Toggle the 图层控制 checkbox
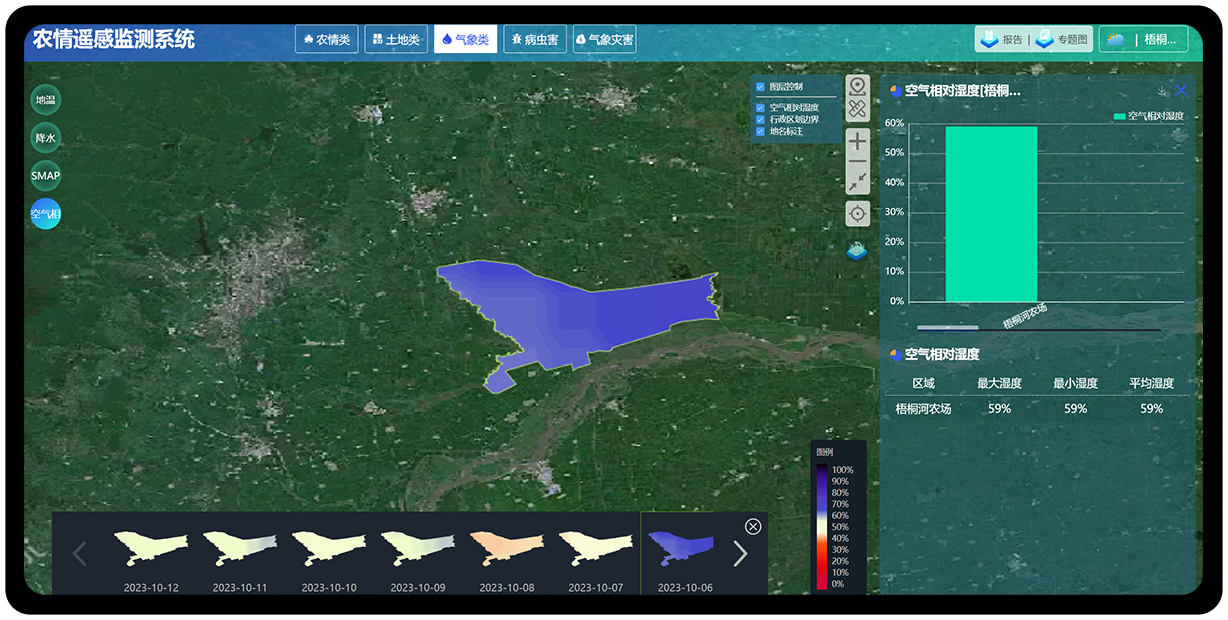The width and height of the screenshot is (1228, 620). (x=760, y=87)
